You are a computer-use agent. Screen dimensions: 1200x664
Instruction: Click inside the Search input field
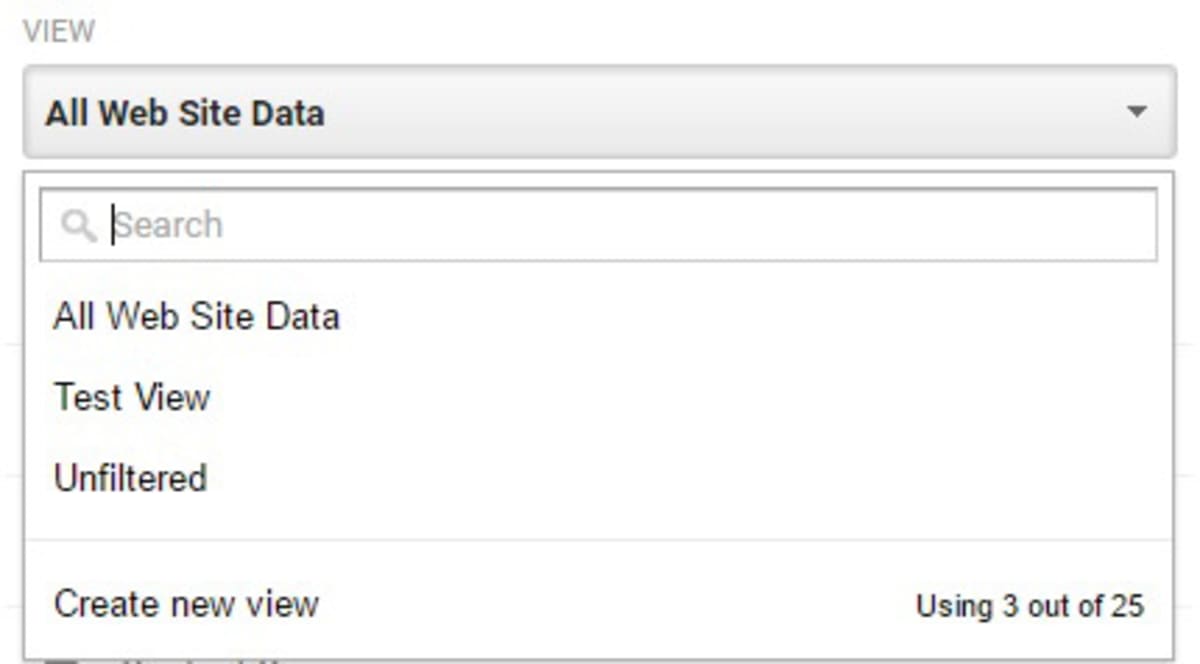coord(400,224)
